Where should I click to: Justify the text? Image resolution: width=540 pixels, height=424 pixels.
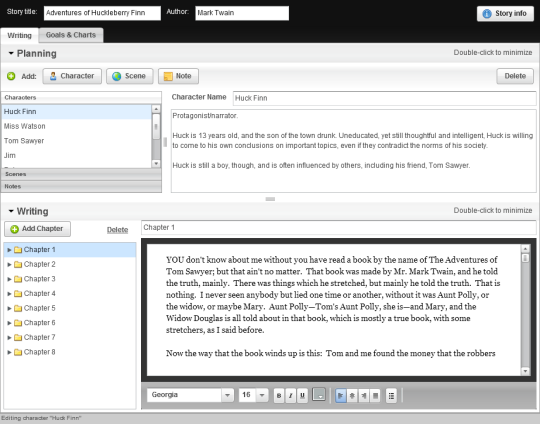pyautogui.click(x=375, y=396)
